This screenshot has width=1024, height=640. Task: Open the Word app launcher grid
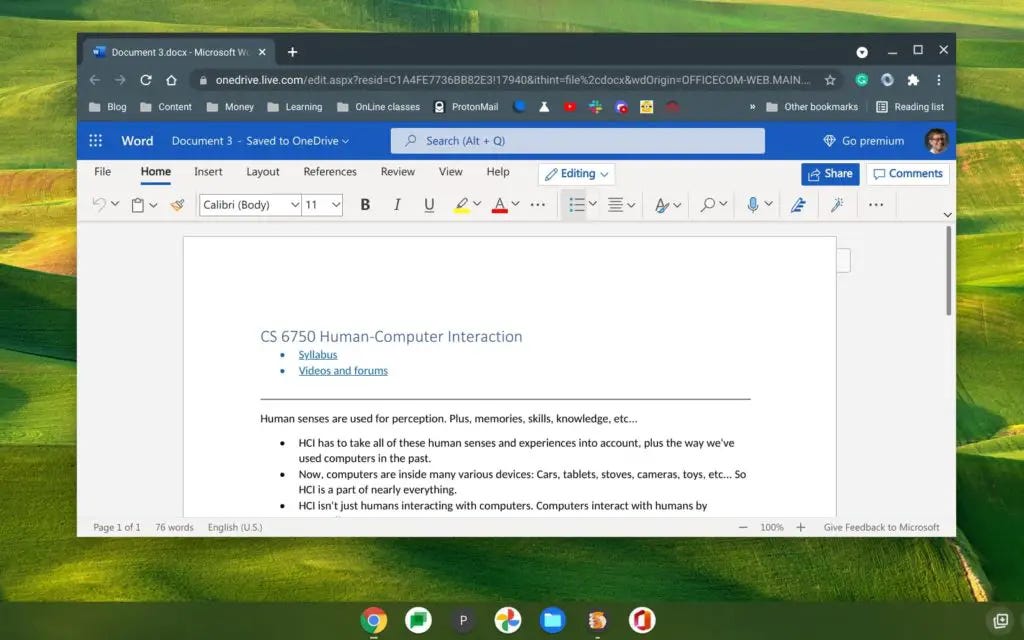pyautogui.click(x=95, y=140)
